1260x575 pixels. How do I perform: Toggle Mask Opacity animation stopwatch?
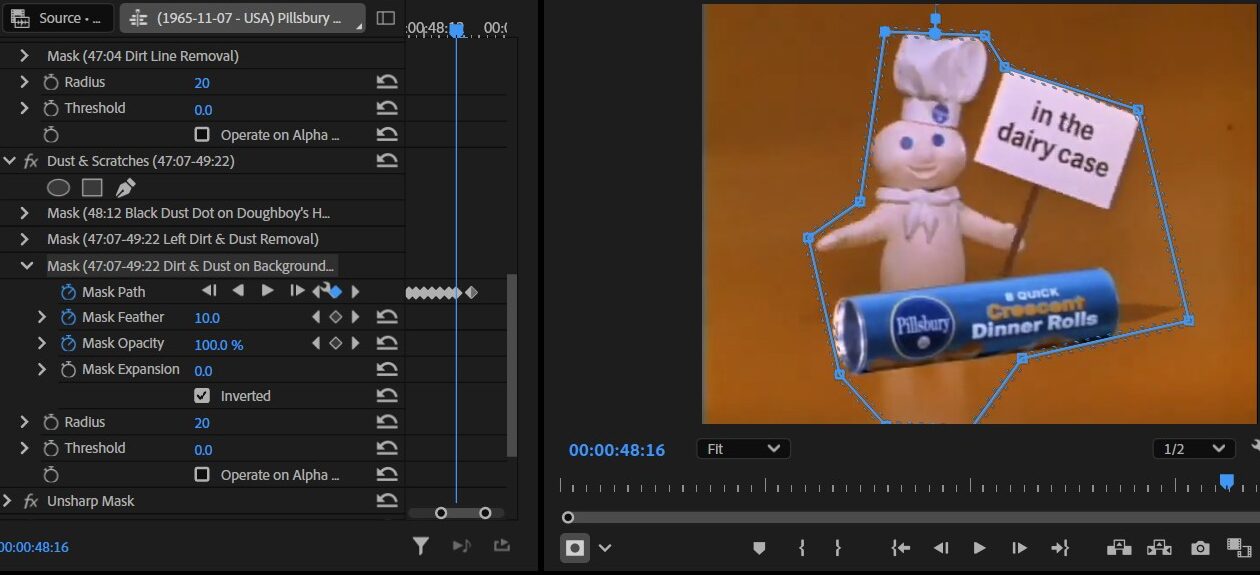pos(68,343)
